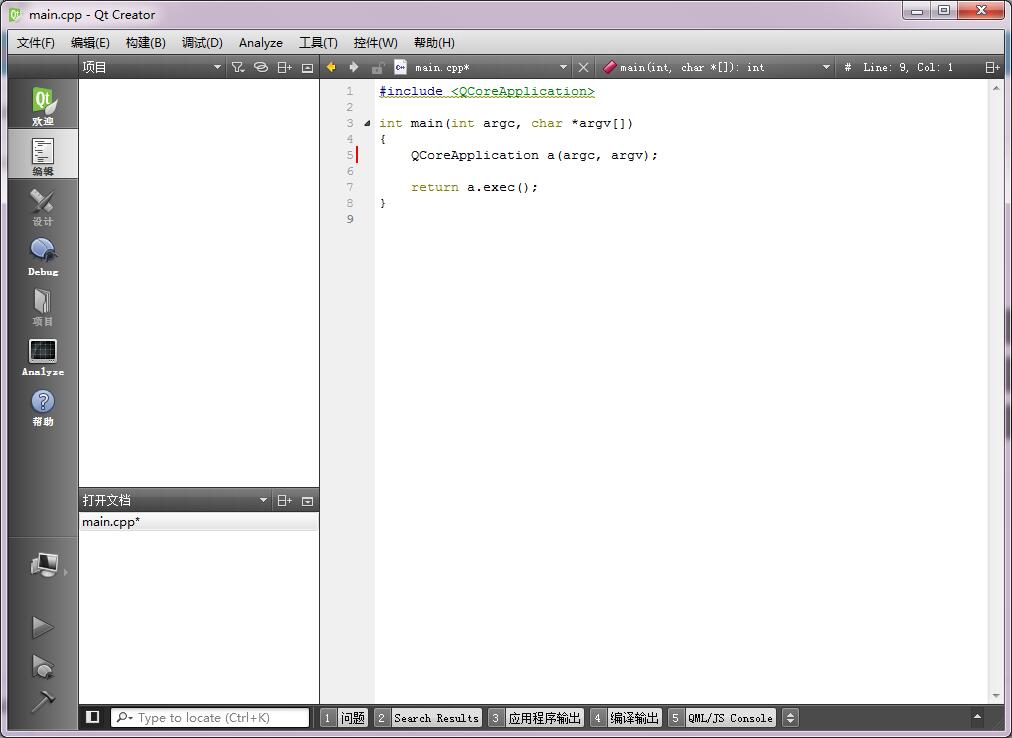Toggle synchronize with editor link icon
This screenshot has height=738, width=1012.
click(261, 67)
